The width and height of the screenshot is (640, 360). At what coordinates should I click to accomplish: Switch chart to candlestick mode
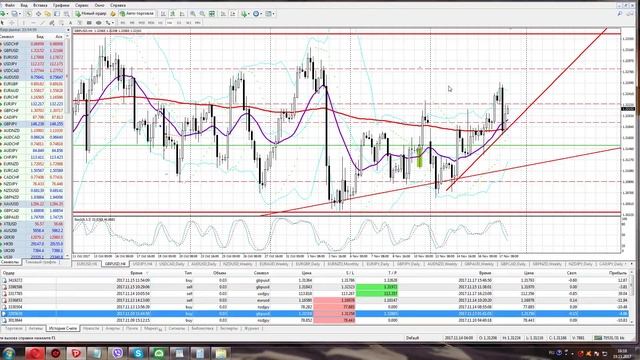click(172, 13)
